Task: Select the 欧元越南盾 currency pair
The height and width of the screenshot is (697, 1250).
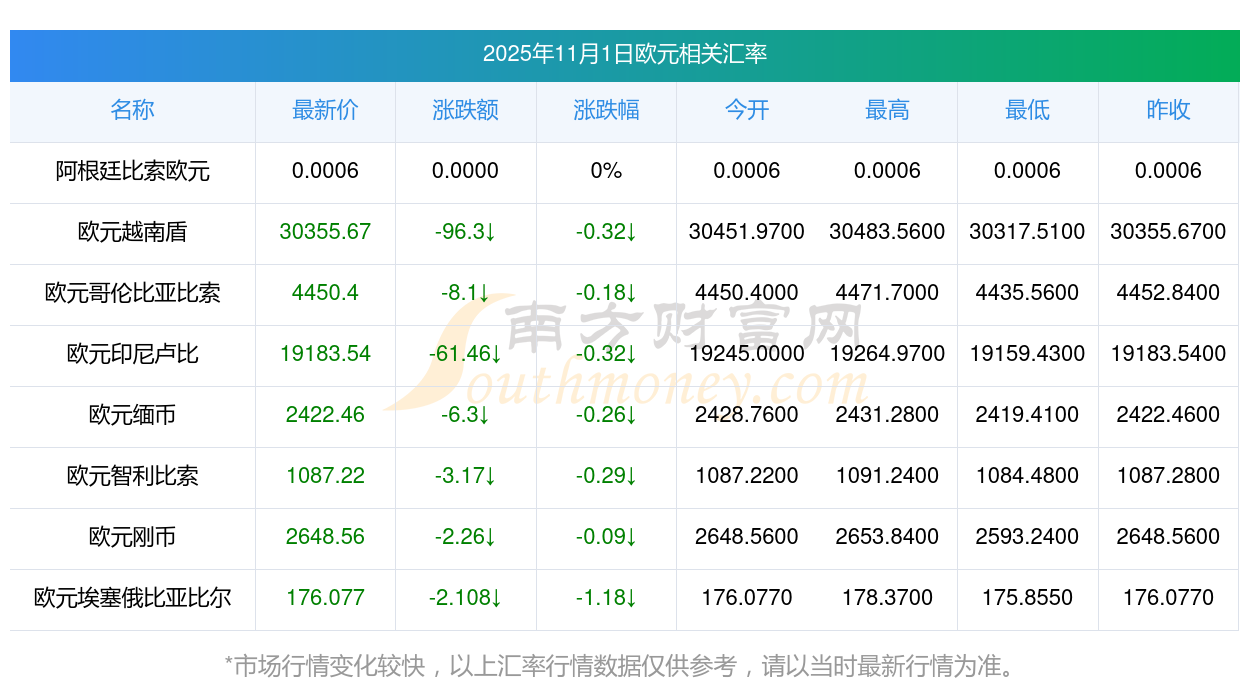Action: tap(132, 232)
